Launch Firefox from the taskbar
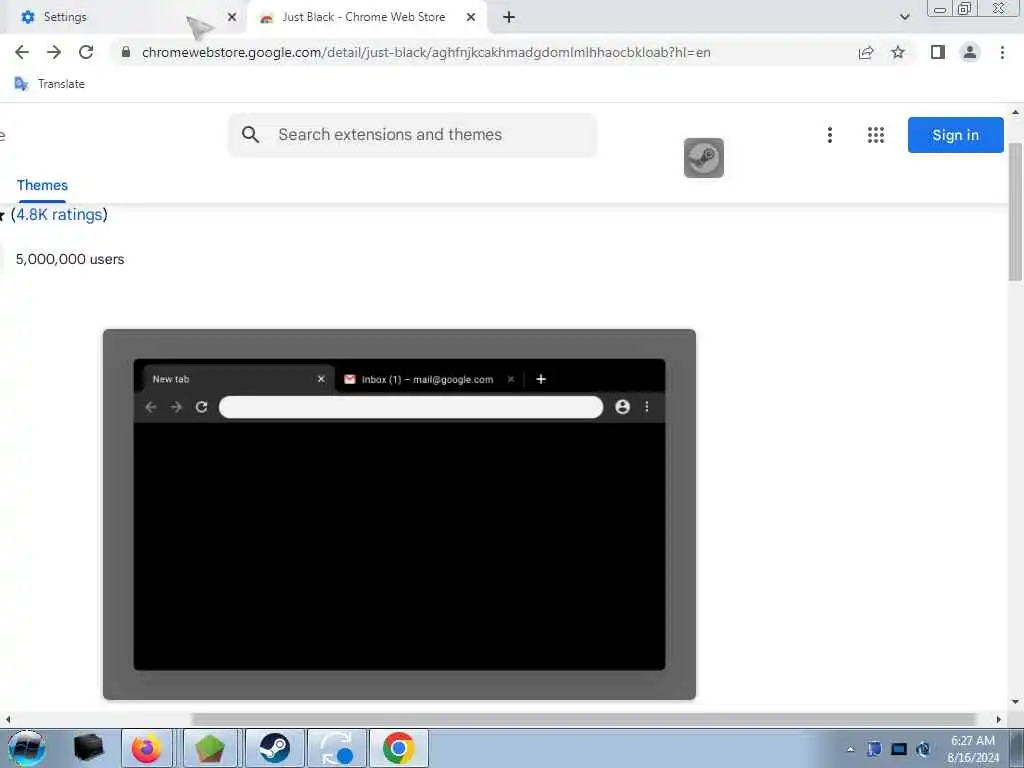The width and height of the screenshot is (1024, 768). pos(146,748)
